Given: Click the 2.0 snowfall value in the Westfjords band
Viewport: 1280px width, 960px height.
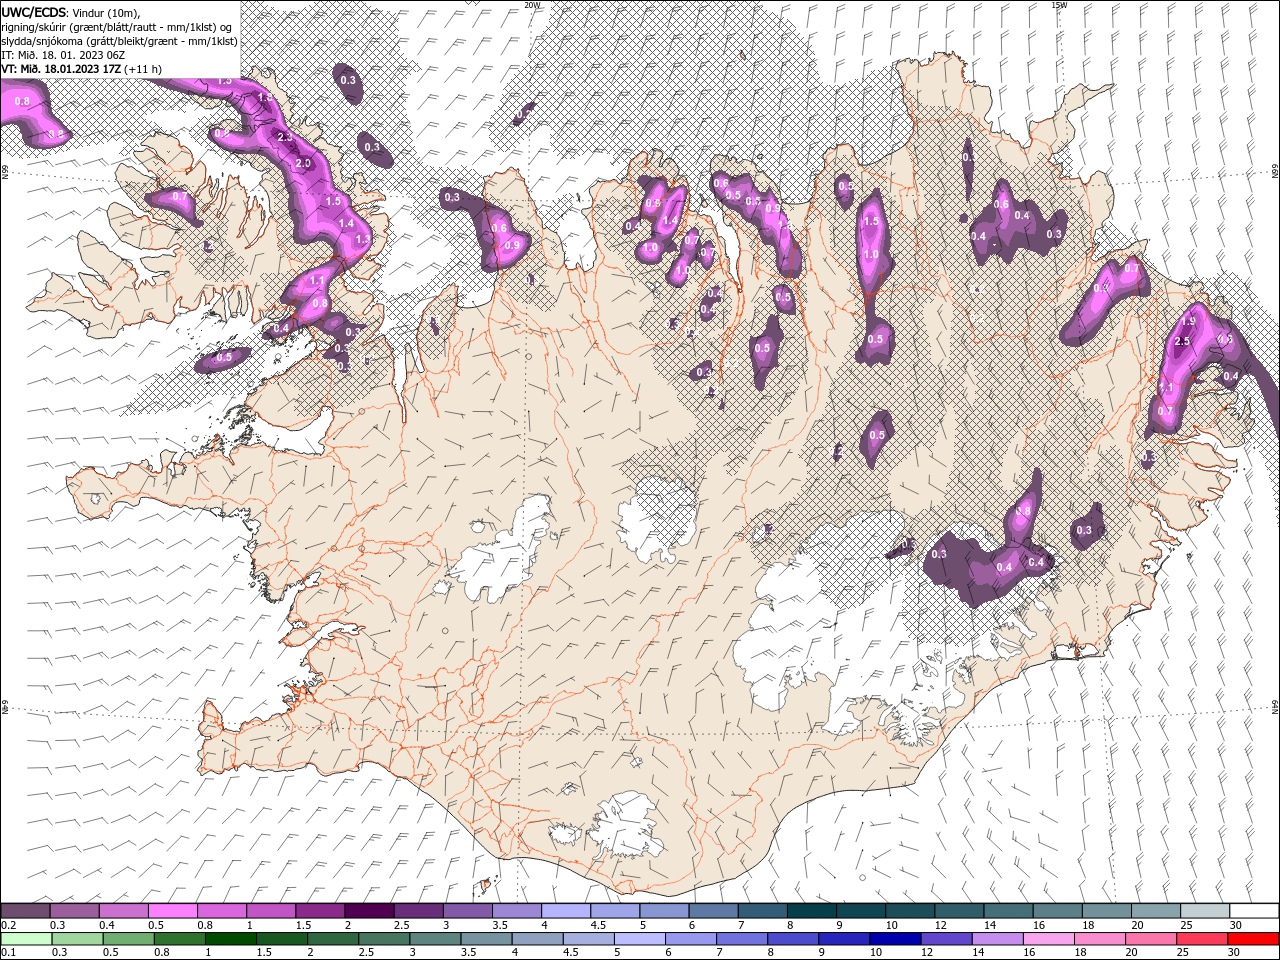Looking at the screenshot, I should [303, 163].
